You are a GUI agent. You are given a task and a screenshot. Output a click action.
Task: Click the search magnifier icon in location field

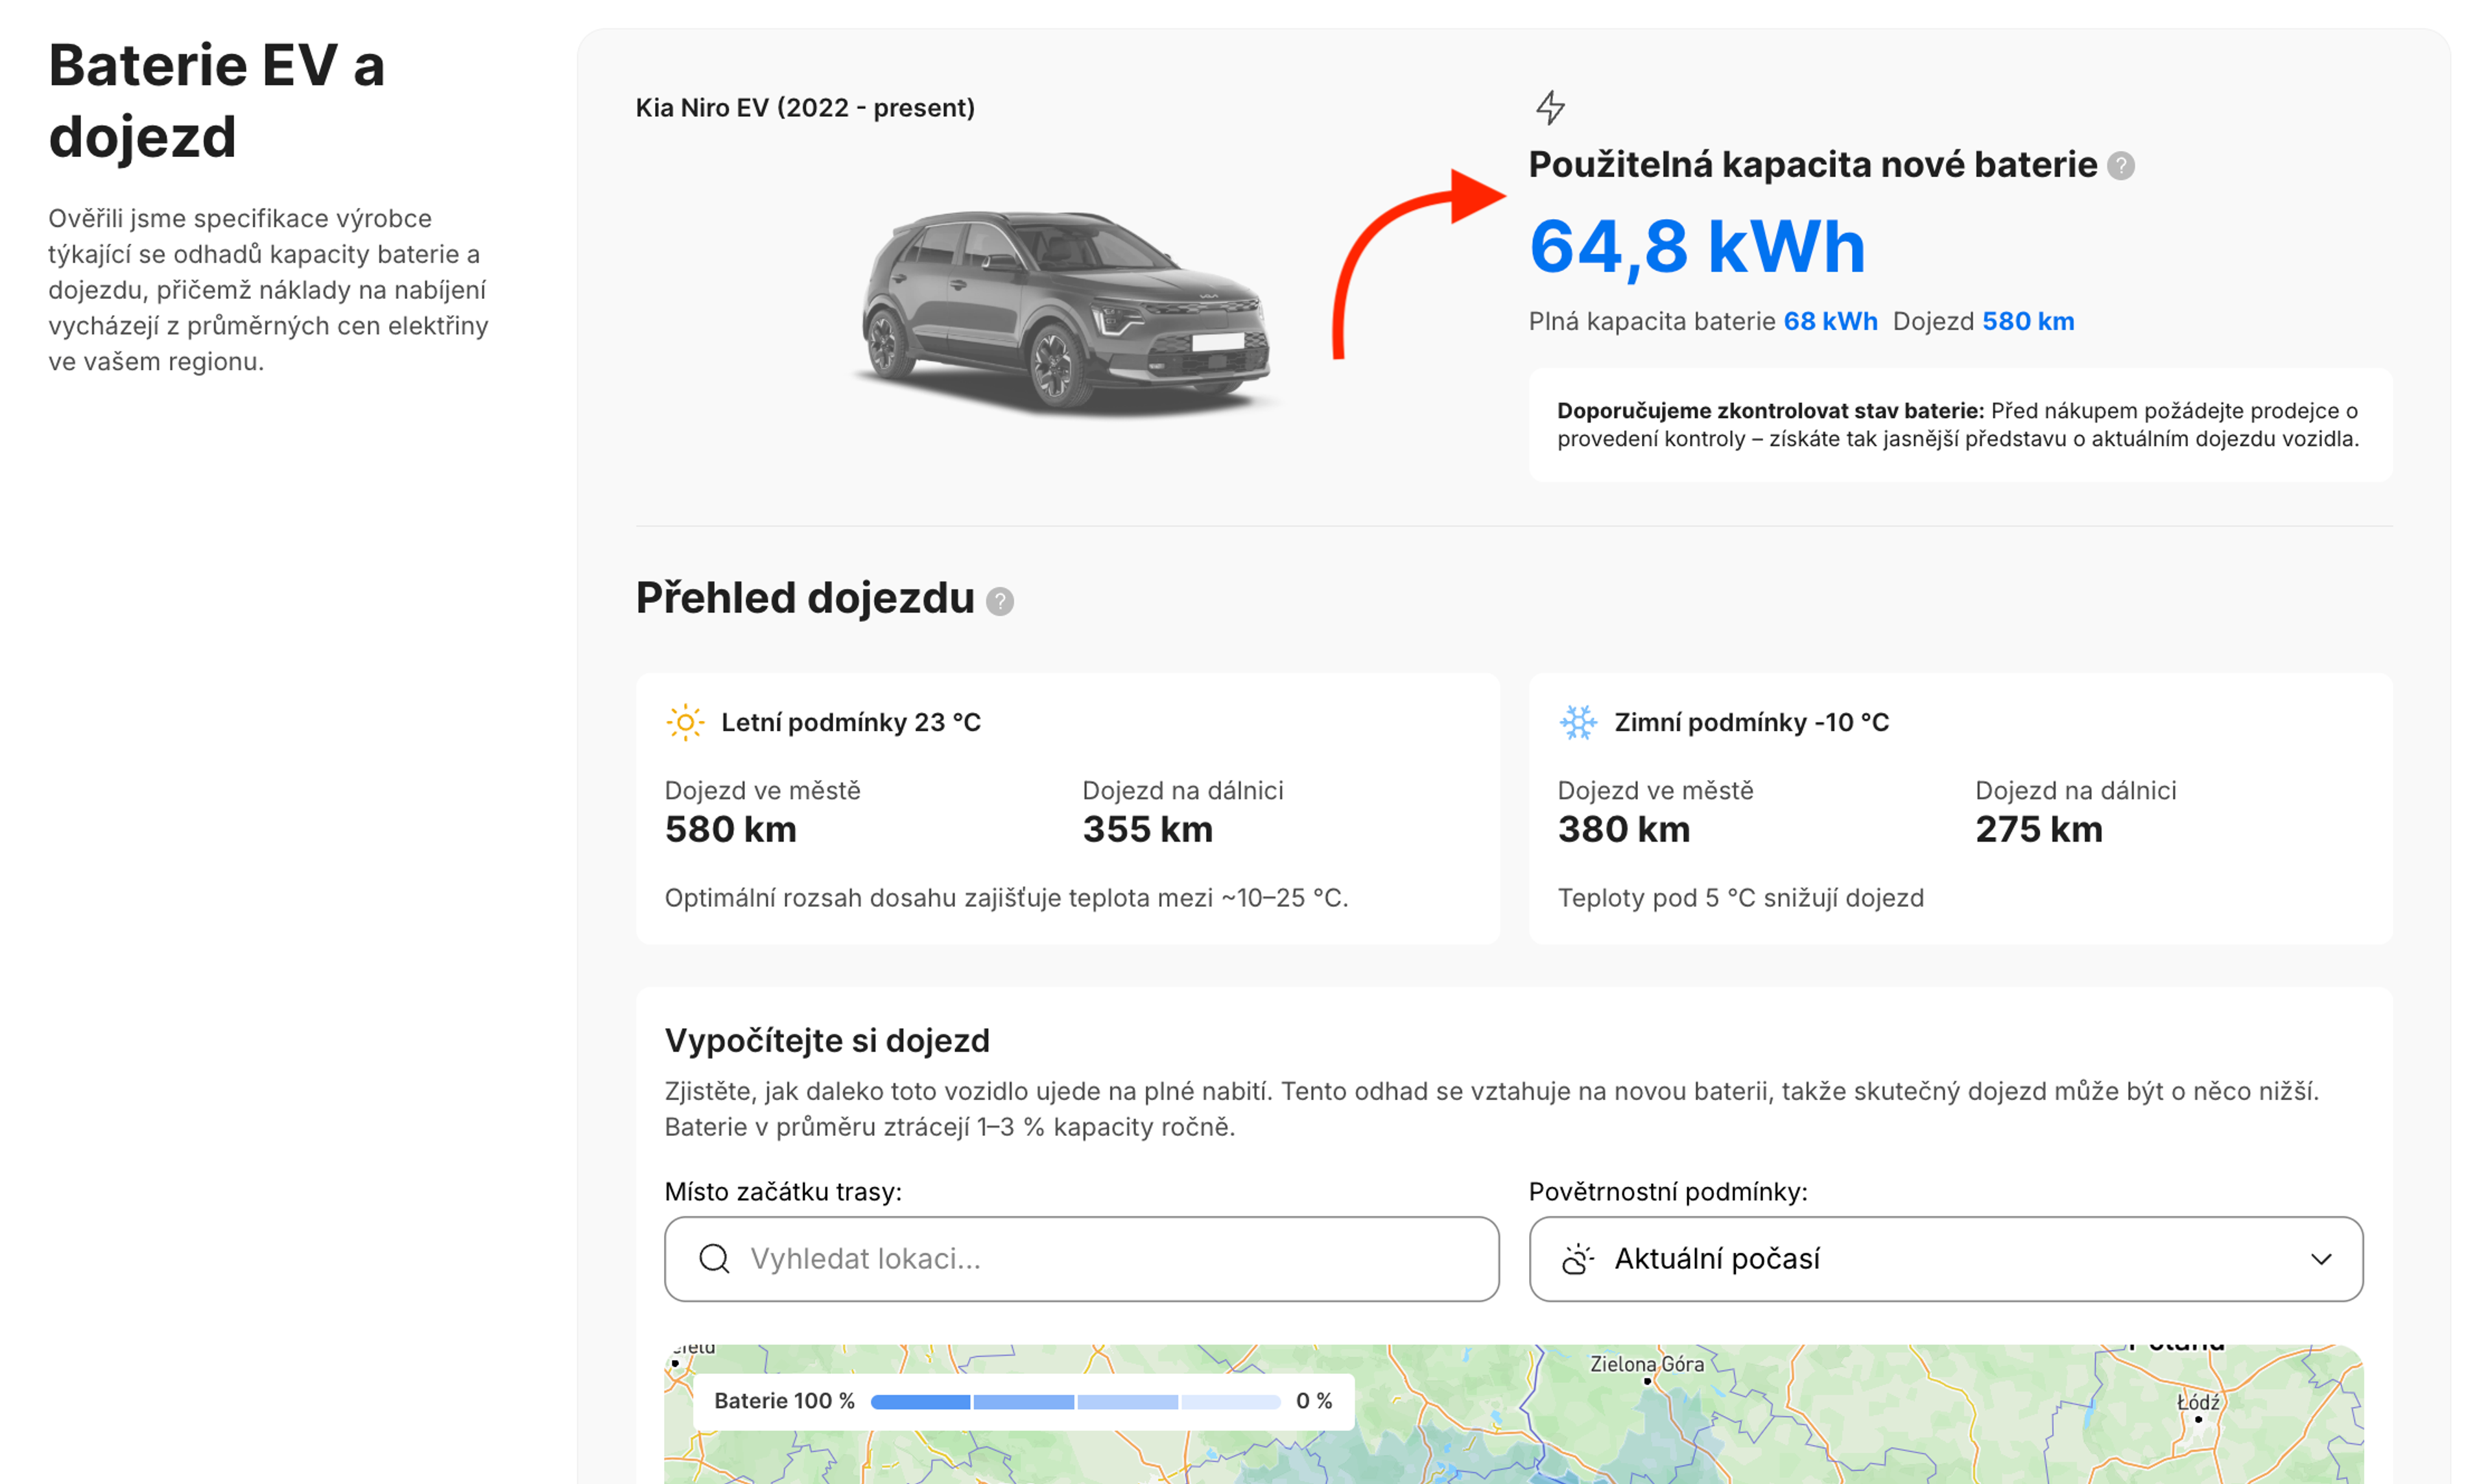714,1258
